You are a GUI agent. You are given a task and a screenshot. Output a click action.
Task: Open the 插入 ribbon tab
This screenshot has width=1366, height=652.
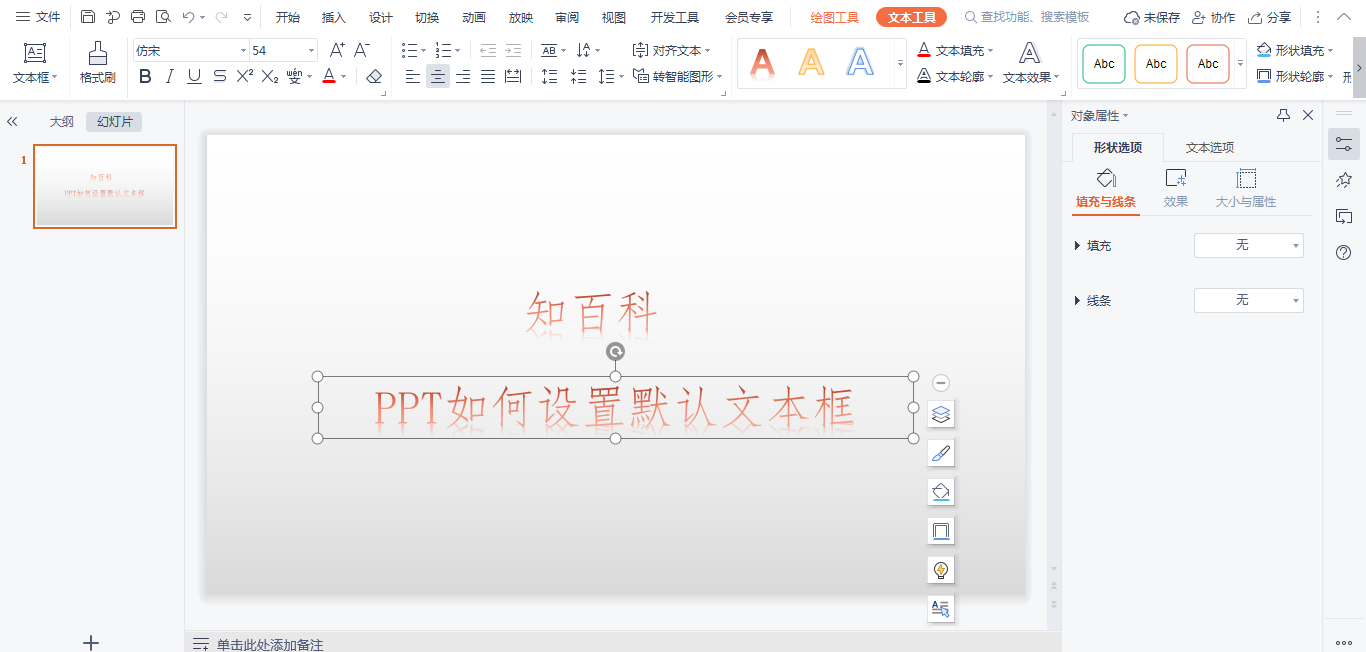(x=334, y=17)
